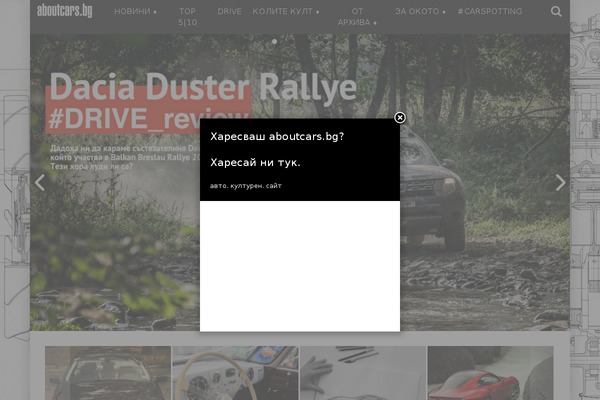The width and height of the screenshot is (600, 400).
Task: Expand the ЗА ОКОТО menu
Action: [420, 11]
